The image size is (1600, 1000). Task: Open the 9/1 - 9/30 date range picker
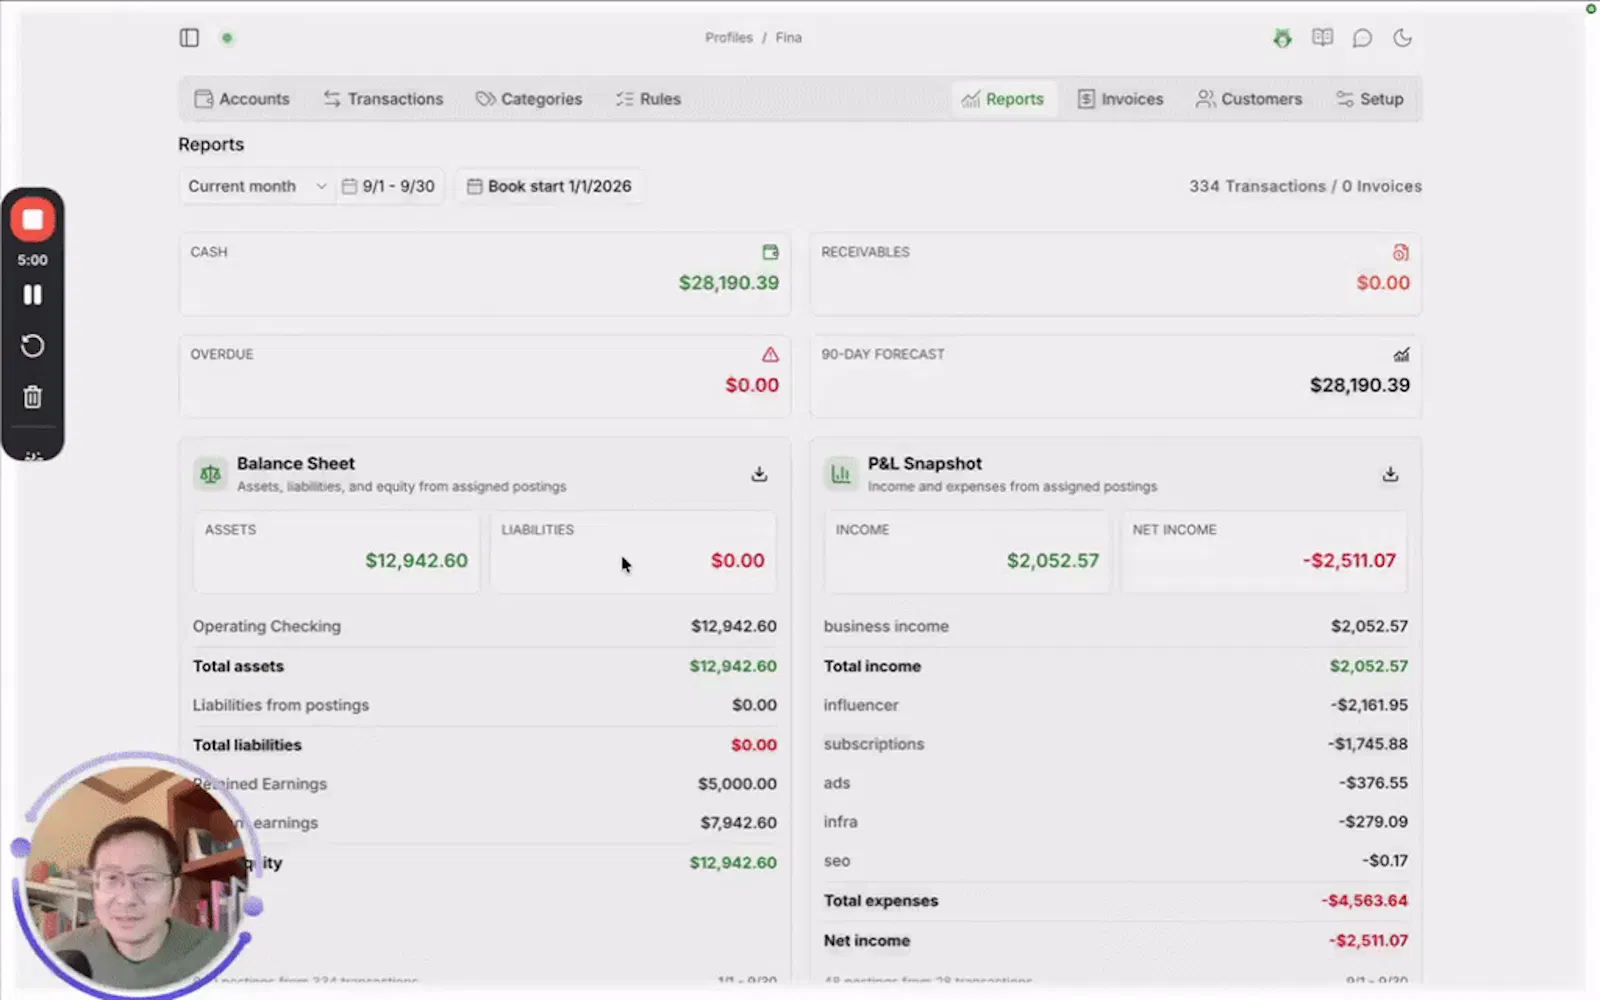click(388, 186)
